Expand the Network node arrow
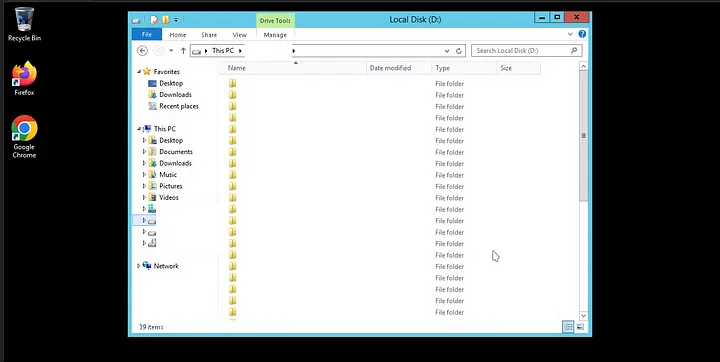 139,266
